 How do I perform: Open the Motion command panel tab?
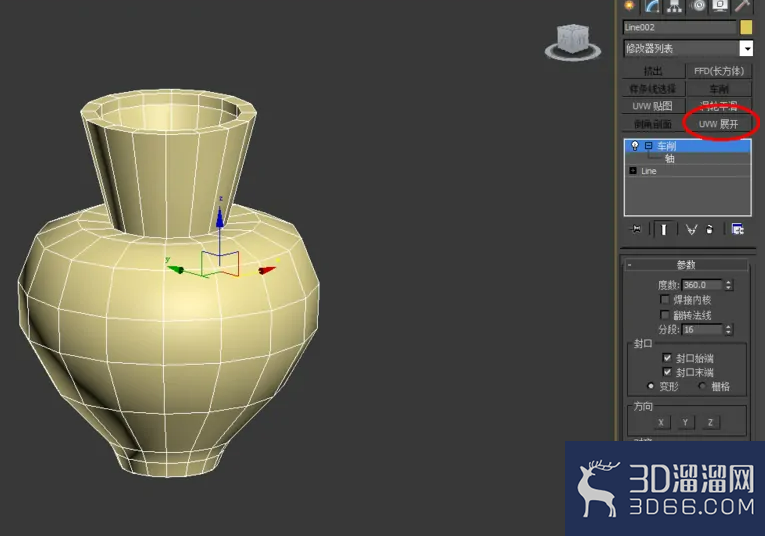pyautogui.click(x=698, y=5)
